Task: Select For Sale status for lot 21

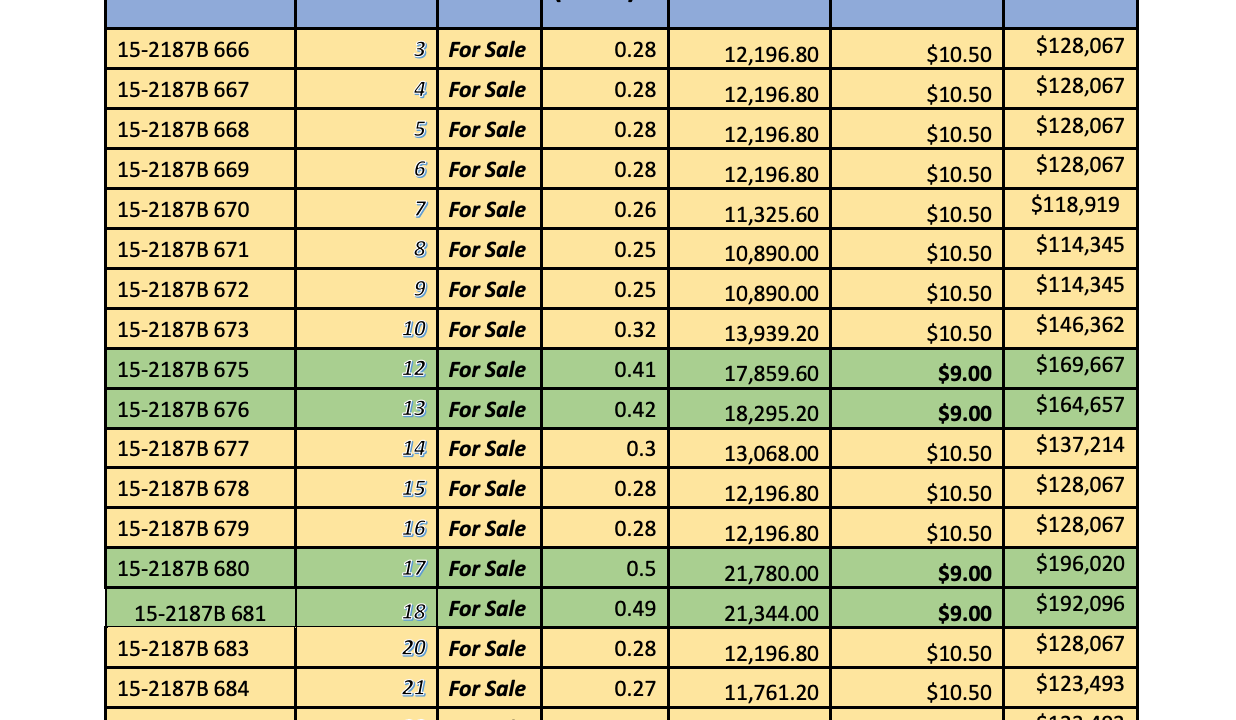Action: (x=487, y=689)
